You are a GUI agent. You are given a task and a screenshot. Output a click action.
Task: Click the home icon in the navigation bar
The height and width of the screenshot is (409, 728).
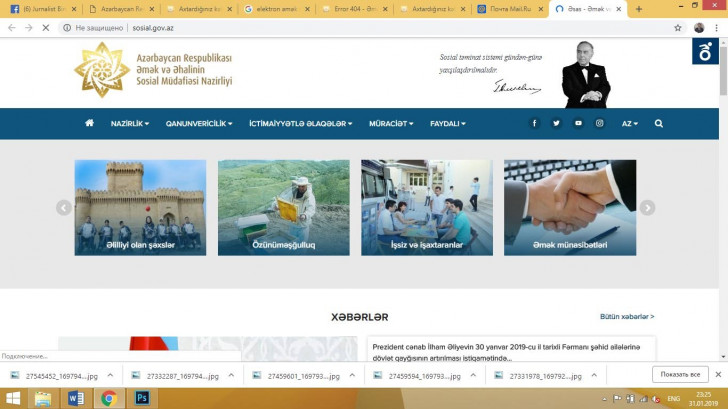tap(90, 123)
